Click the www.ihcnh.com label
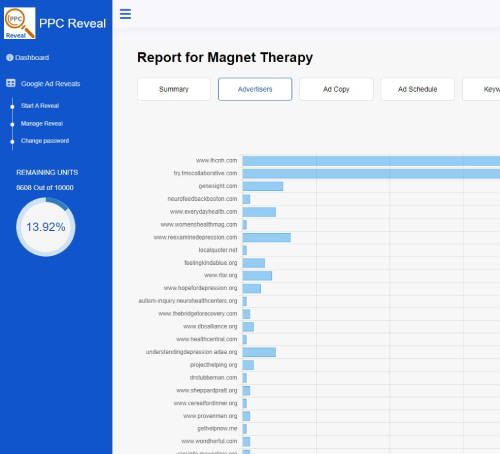The image size is (500, 454). click(x=217, y=161)
